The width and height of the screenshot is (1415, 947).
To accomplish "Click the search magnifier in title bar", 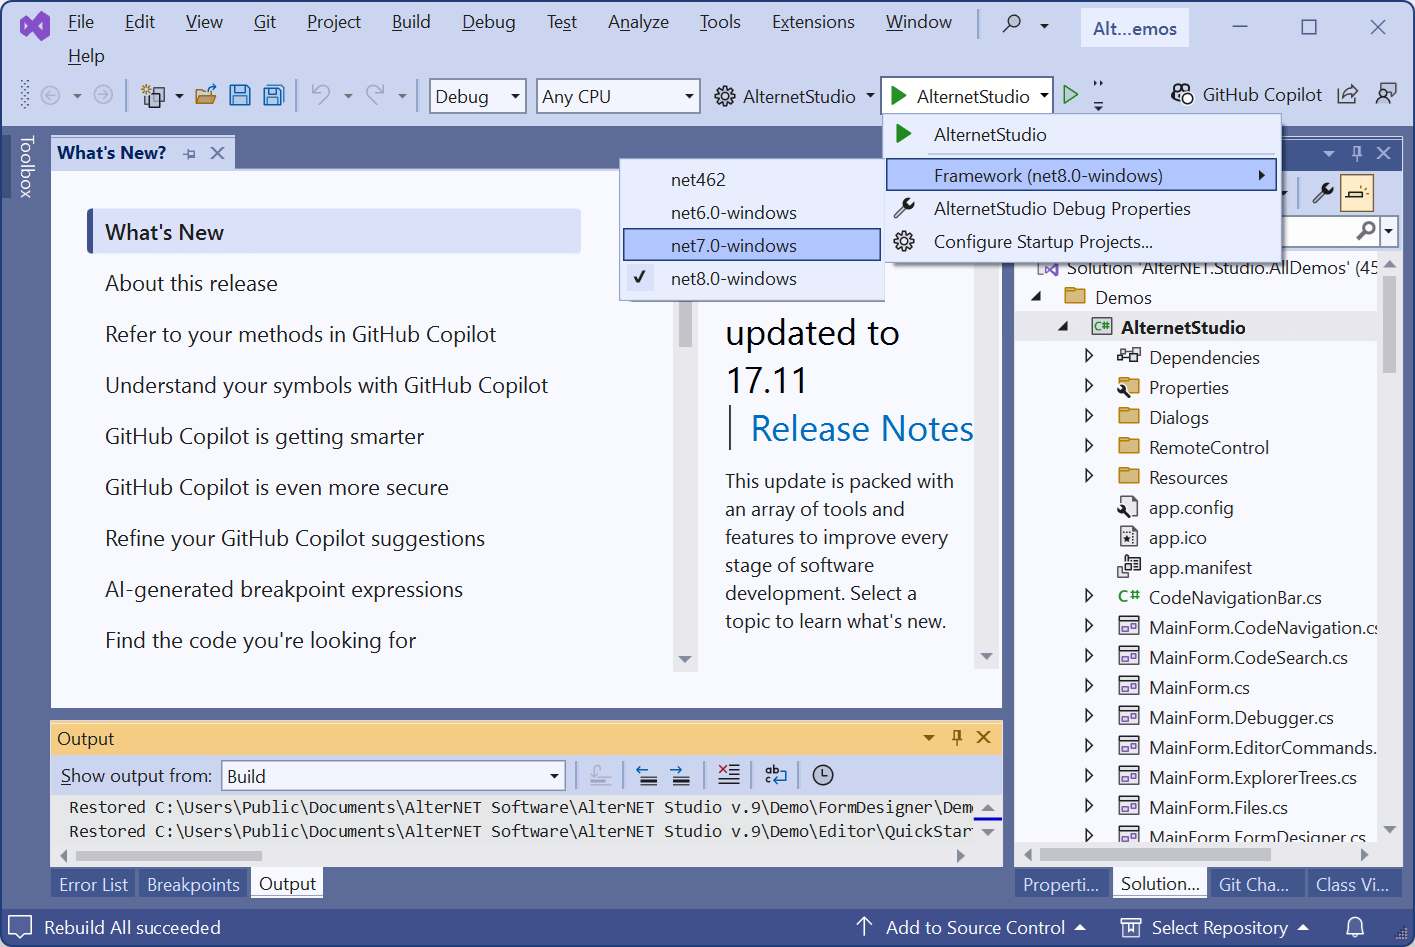I will (1012, 23).
